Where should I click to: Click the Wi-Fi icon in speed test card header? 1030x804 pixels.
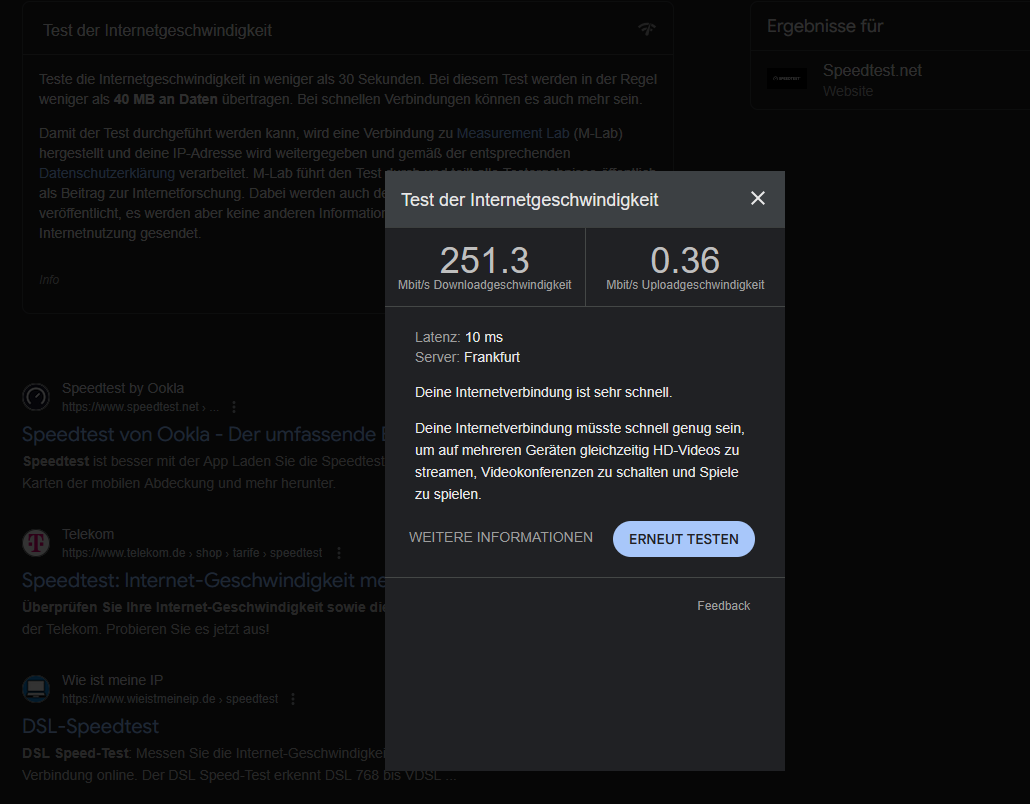tap(647, 29)
